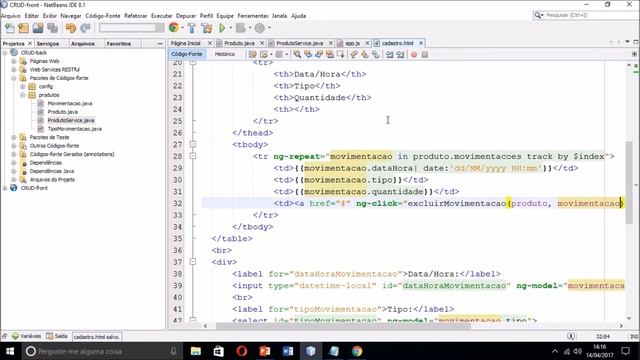The width and height of the screenshot is (640, 360).
Task: Collapse the Pacotes de Códigos-fonte node
Action: coord(14,78)
